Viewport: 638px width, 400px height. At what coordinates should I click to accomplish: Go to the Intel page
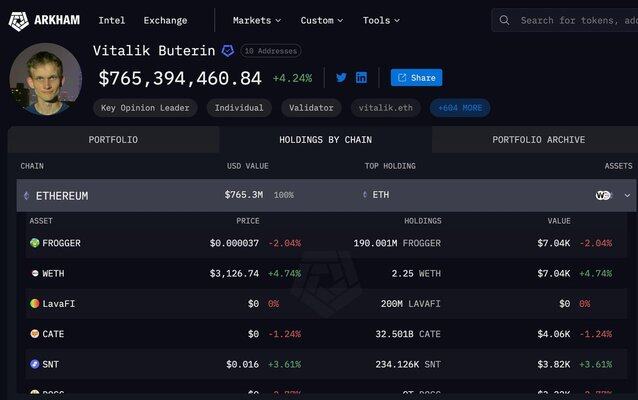(111, 20)
